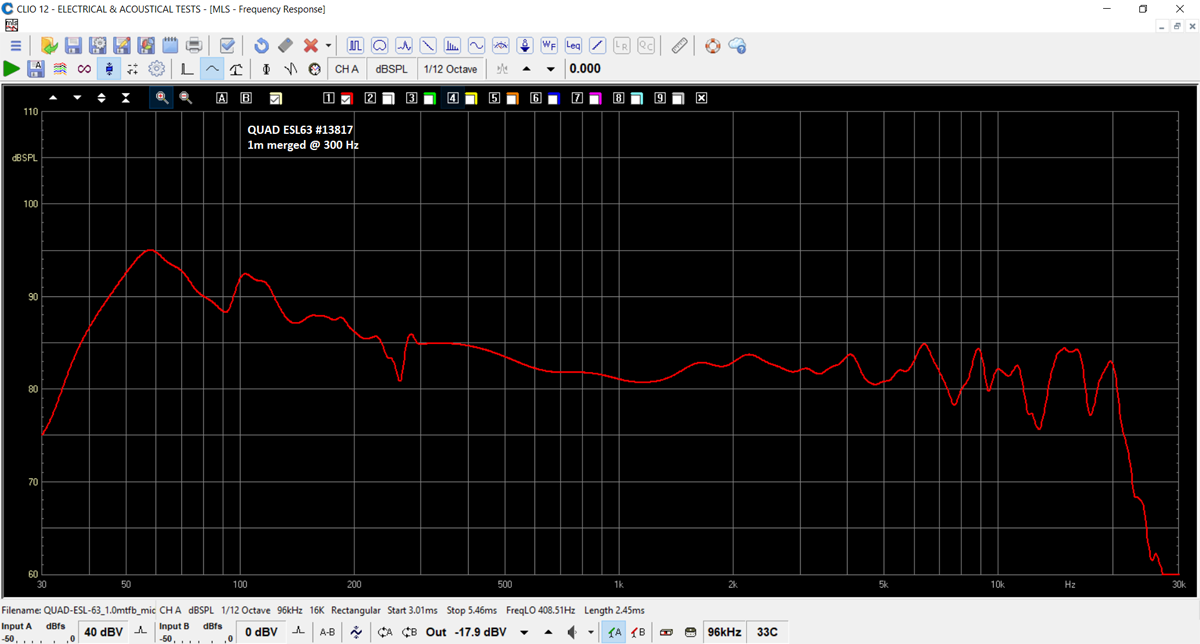This screenshot has width=1200, height=644.
Task: Click the autosave disk with A icon
Action: coord(35,69)
